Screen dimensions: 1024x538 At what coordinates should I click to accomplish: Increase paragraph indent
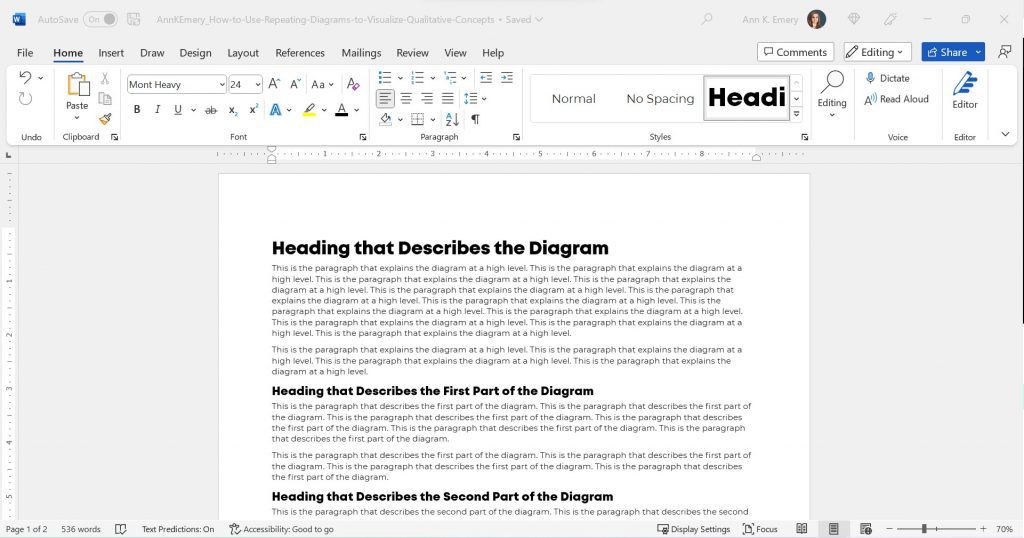tap(507, 78)
